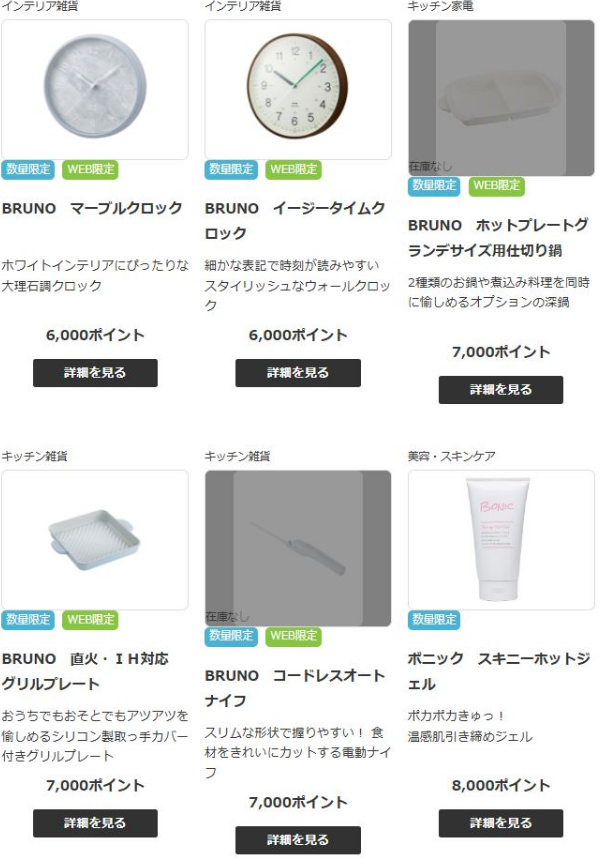
Task: Click the greyed-out hot plate partition pot image
Action: coord(501,98)
